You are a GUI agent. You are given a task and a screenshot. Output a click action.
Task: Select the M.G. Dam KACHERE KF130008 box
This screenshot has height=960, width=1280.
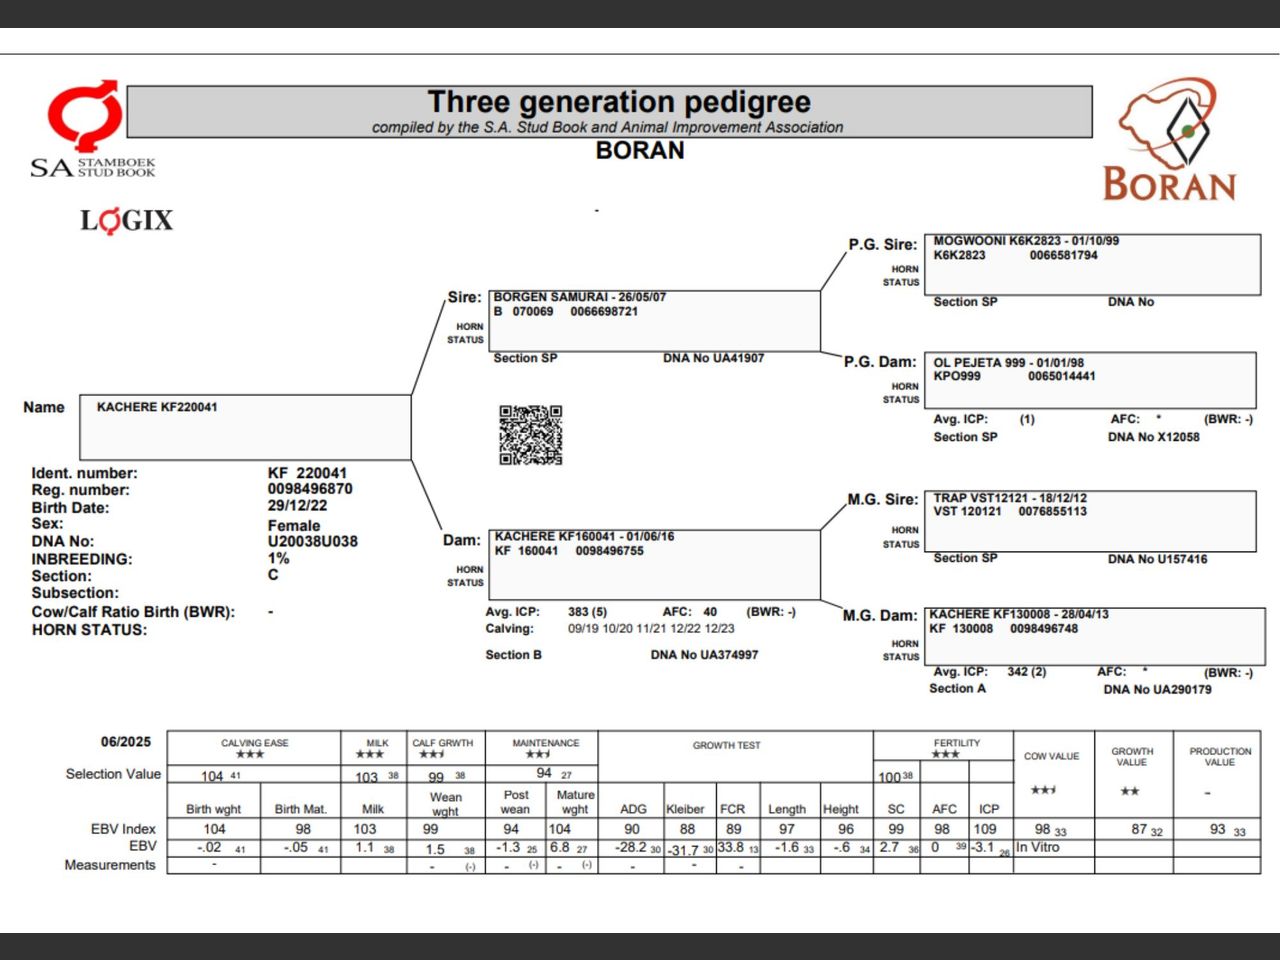pyautogui.click(x=1093, y=630)
